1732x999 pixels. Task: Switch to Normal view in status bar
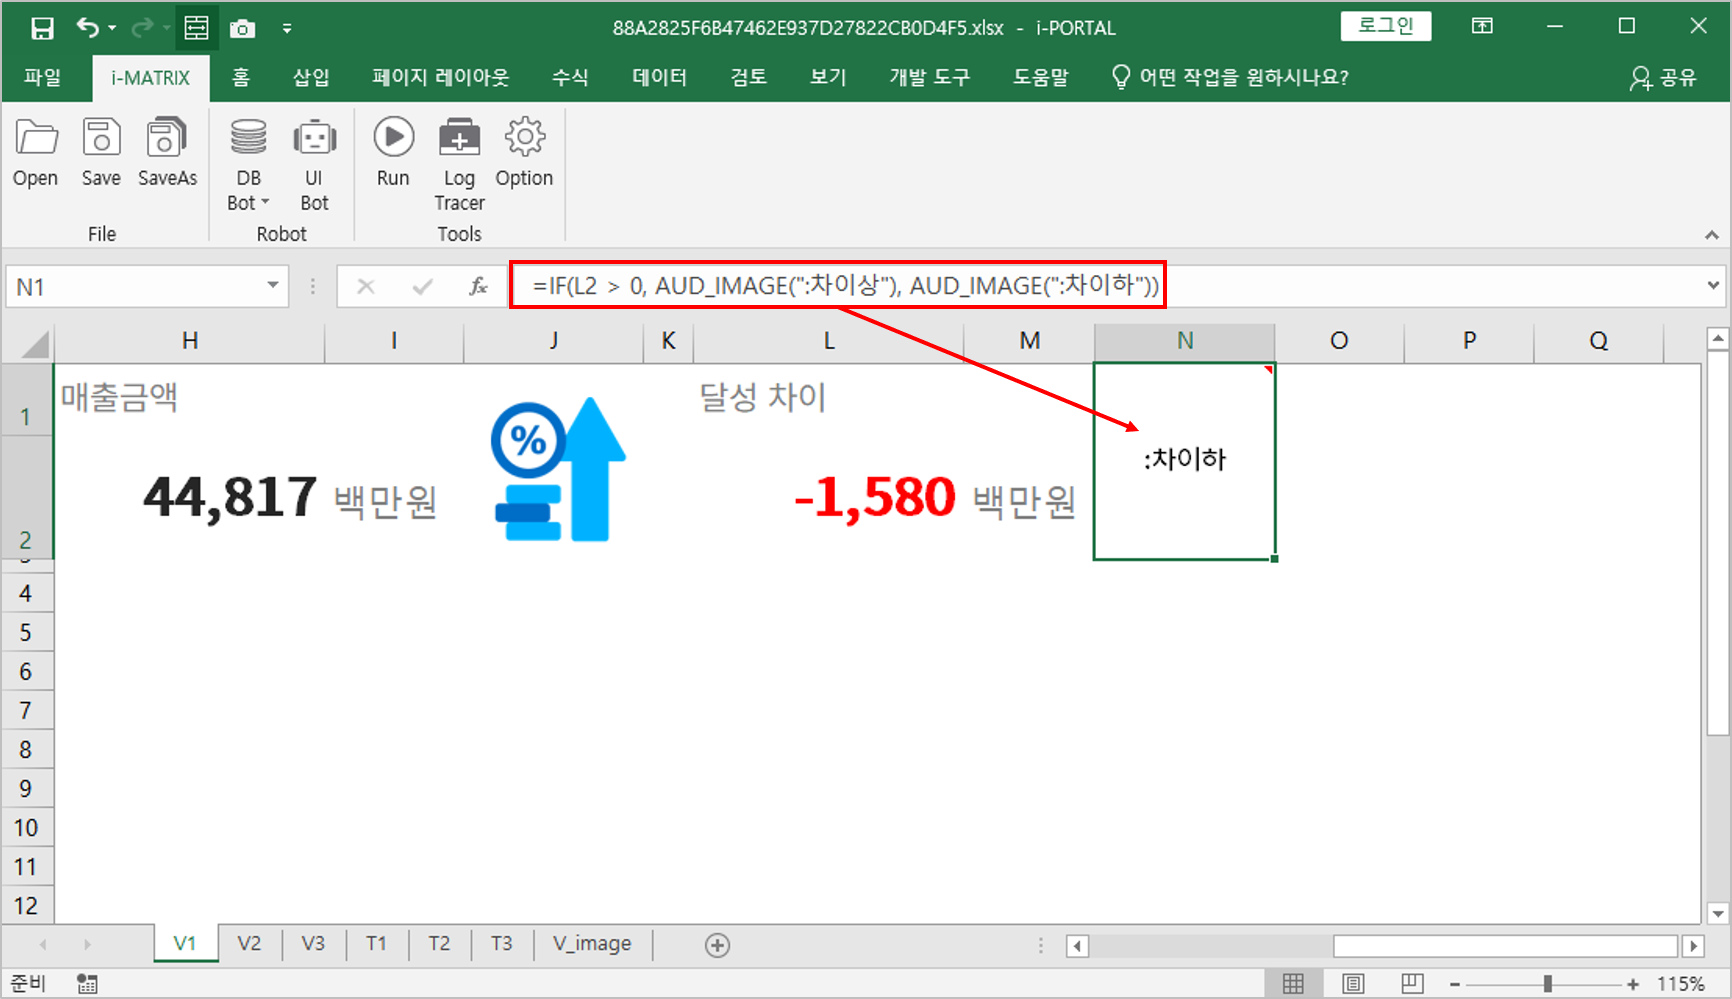1293,984
